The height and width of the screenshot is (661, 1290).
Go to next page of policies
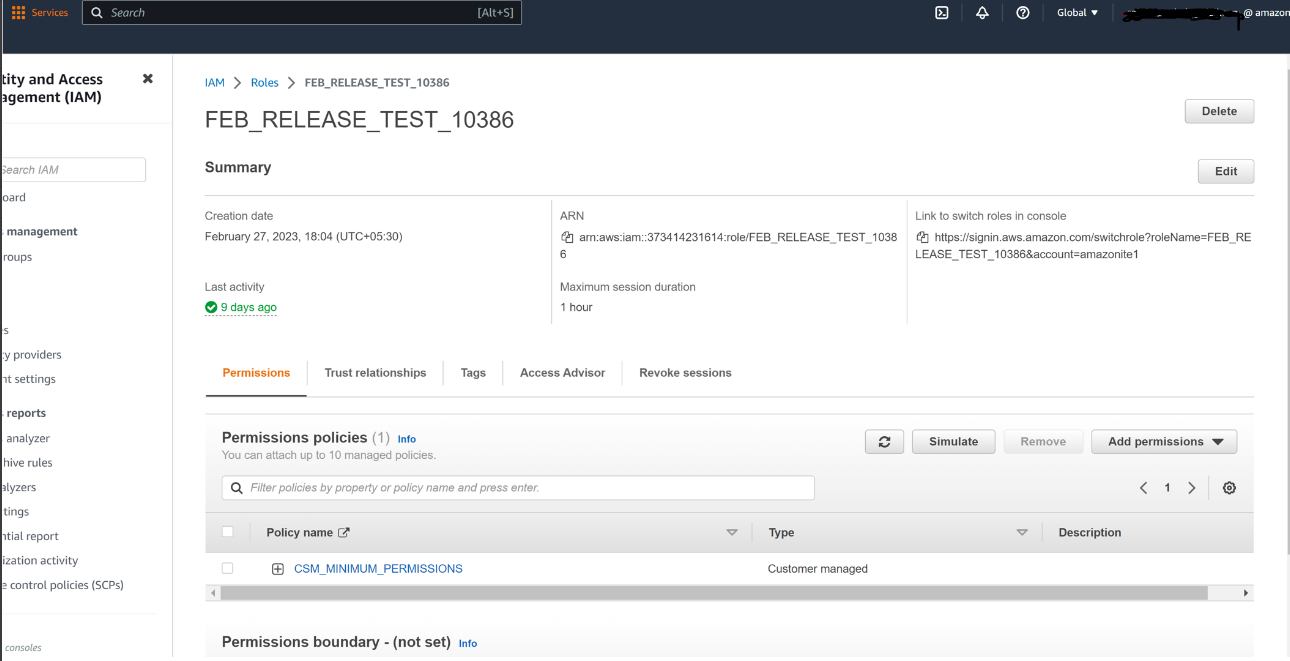click(x=1191, y=487)
